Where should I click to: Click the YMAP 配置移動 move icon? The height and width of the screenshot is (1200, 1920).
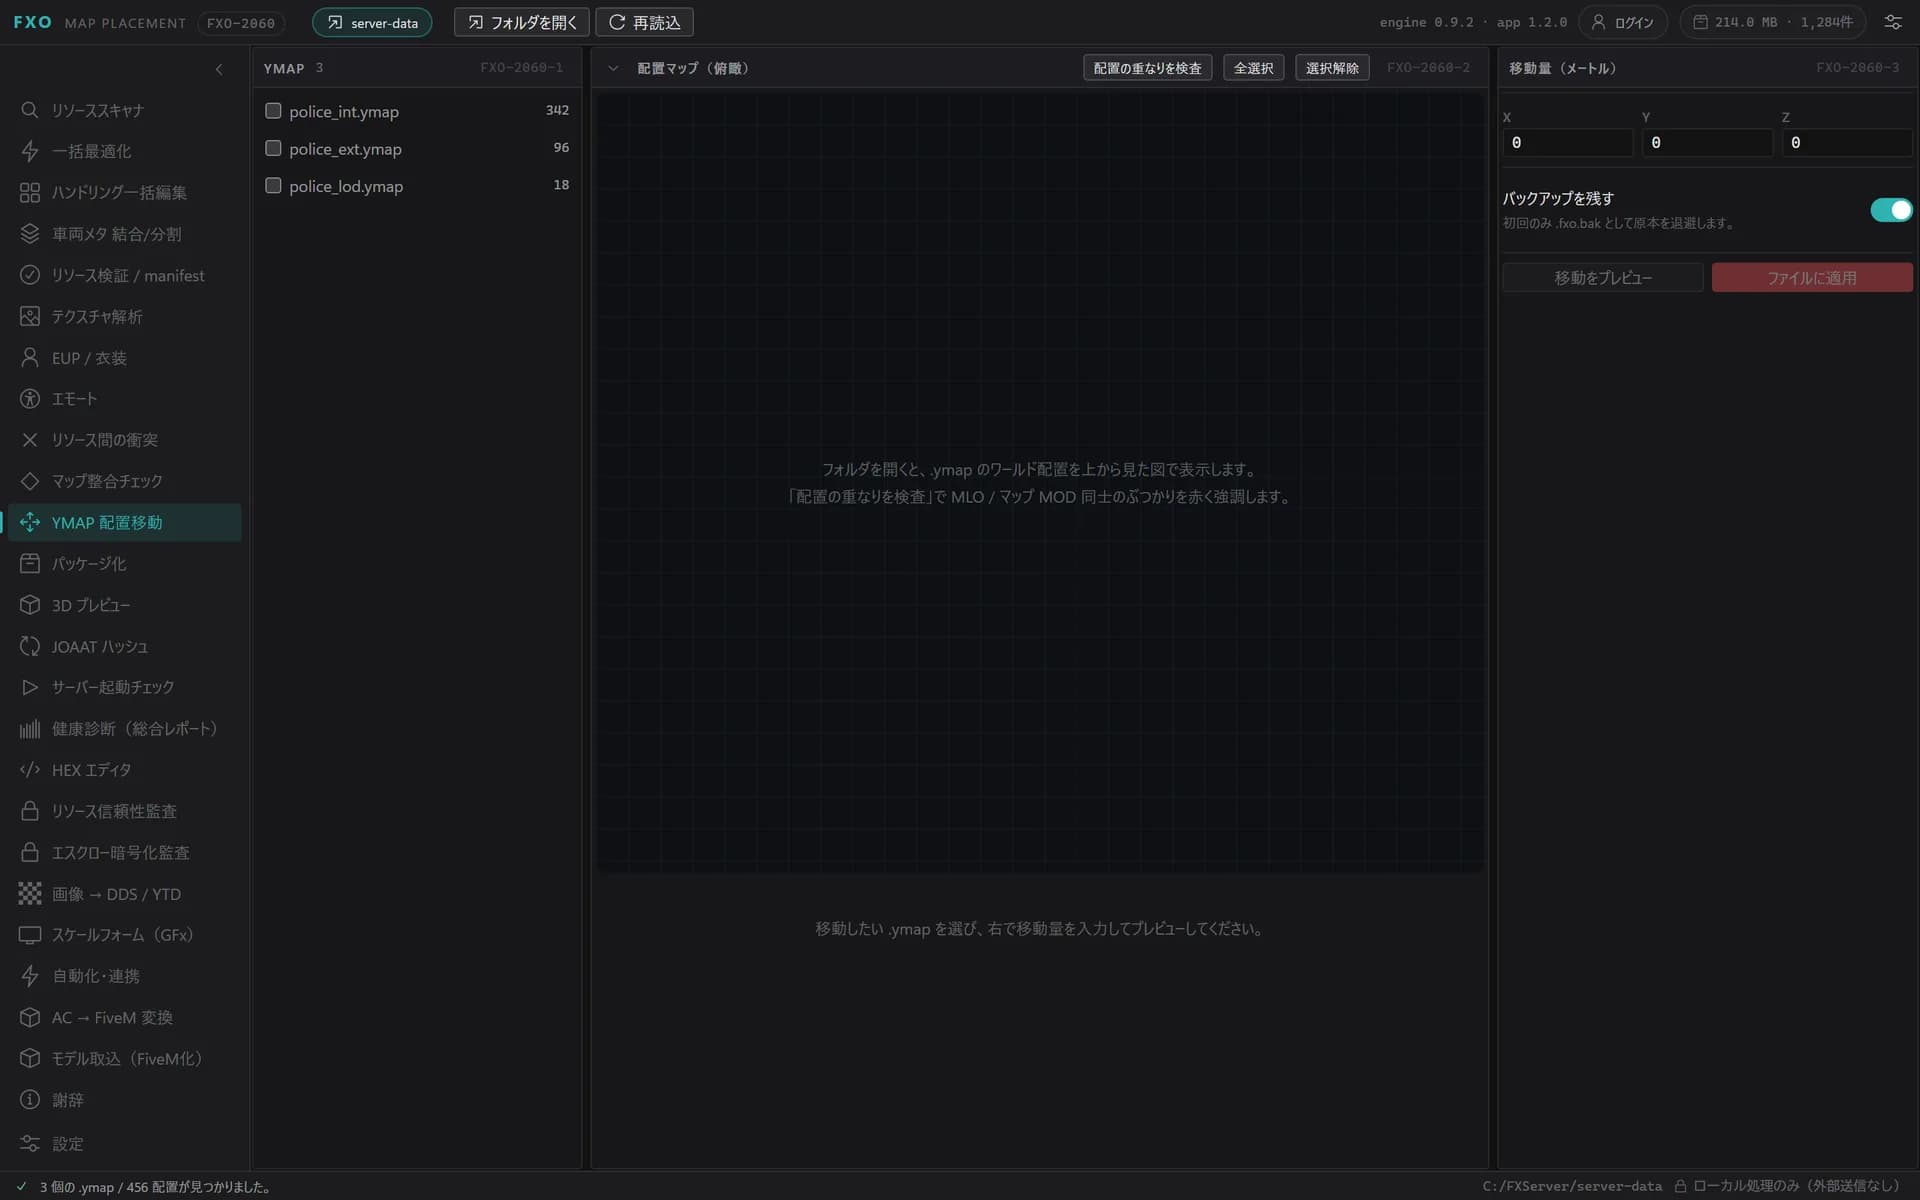tap(30, 522)
